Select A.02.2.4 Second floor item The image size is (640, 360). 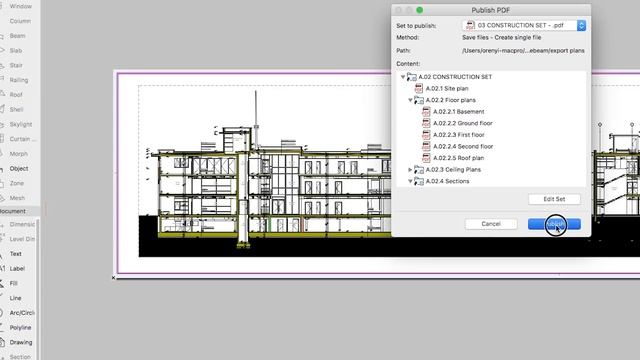point(463,146)
